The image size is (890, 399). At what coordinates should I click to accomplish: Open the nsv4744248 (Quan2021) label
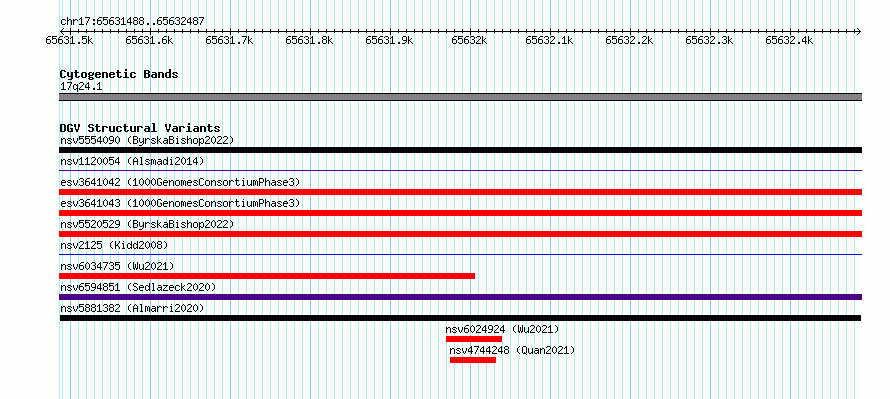tap(512, 350)
